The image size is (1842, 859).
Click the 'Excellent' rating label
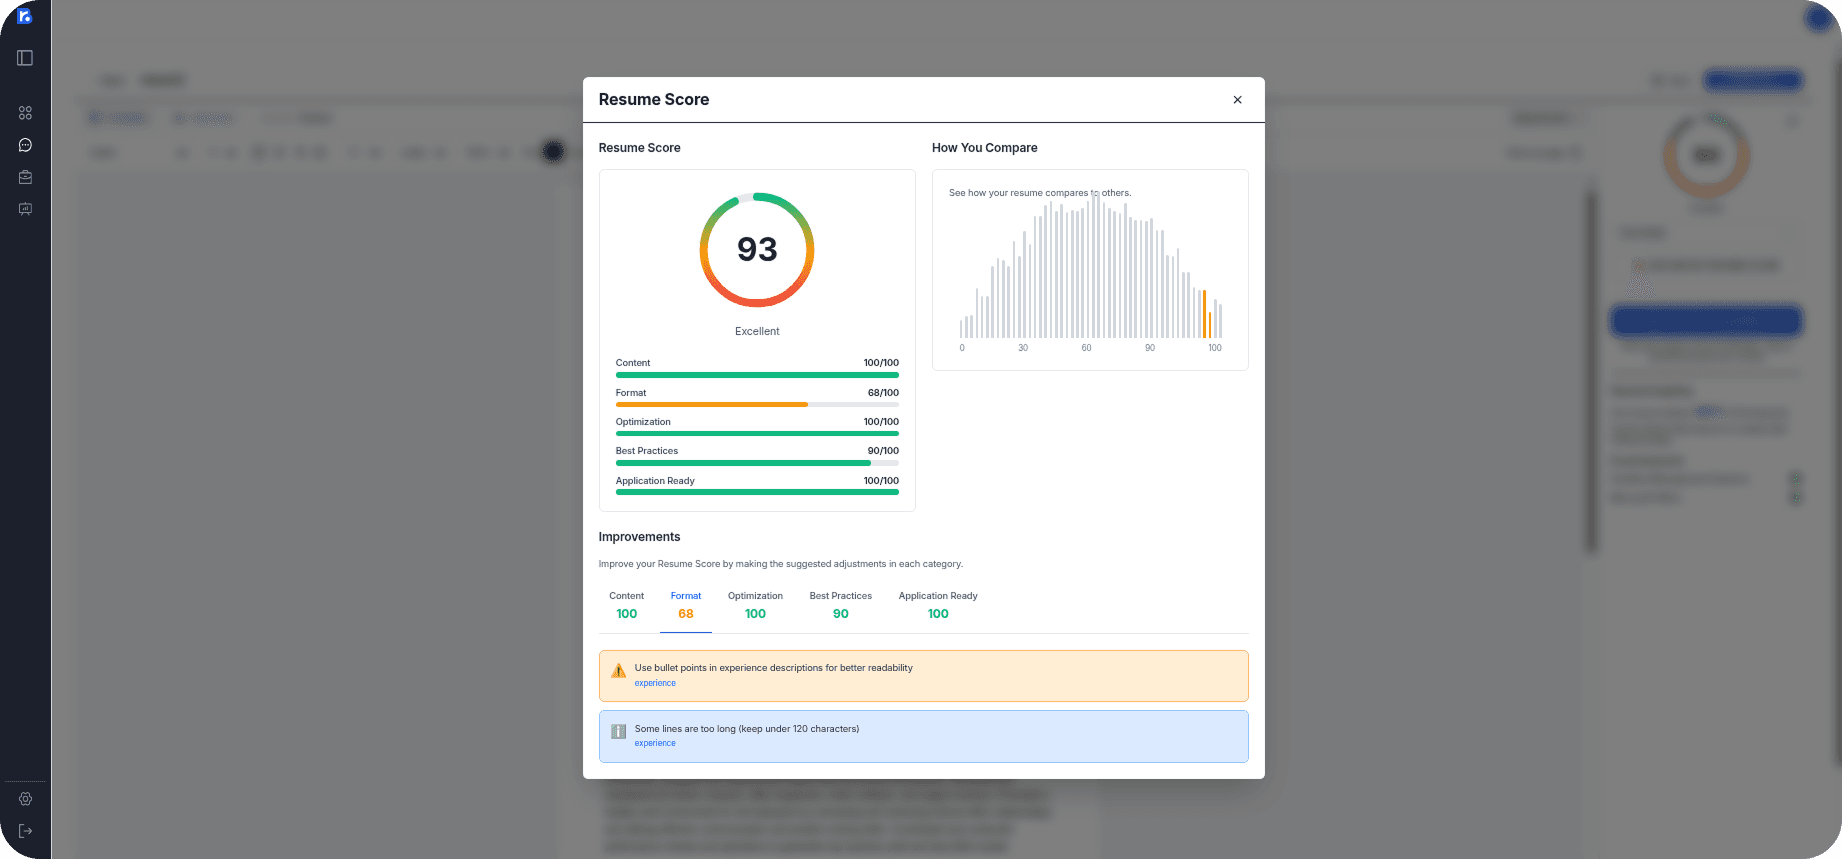tap(757, 331)
